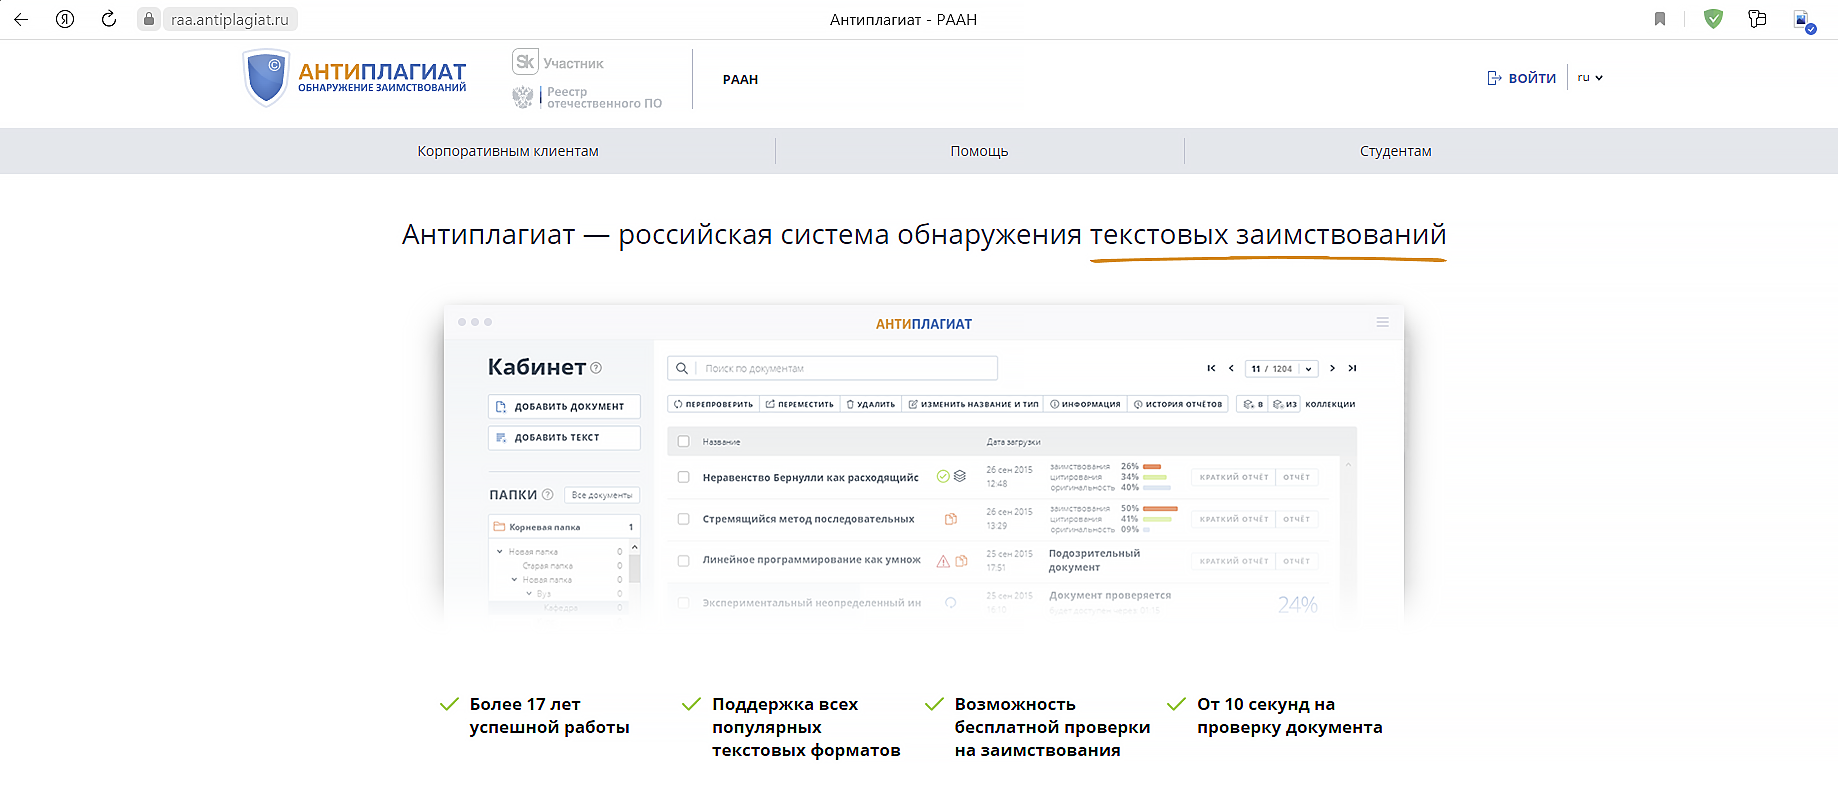Select the Корневая папка folder

point(564,527)
